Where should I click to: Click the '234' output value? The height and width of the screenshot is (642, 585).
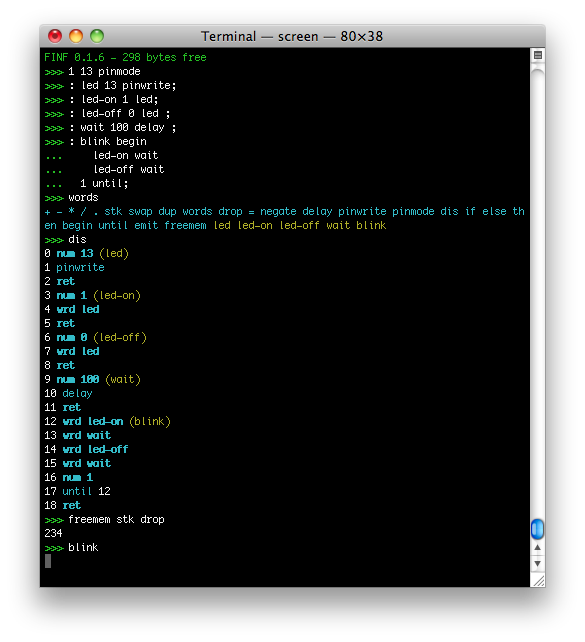(x=53, y=533)
